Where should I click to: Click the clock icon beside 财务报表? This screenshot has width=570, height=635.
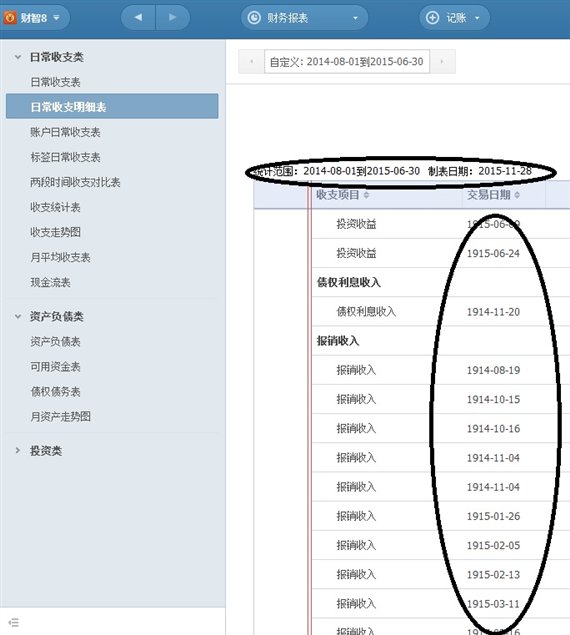tap(254, 18)
